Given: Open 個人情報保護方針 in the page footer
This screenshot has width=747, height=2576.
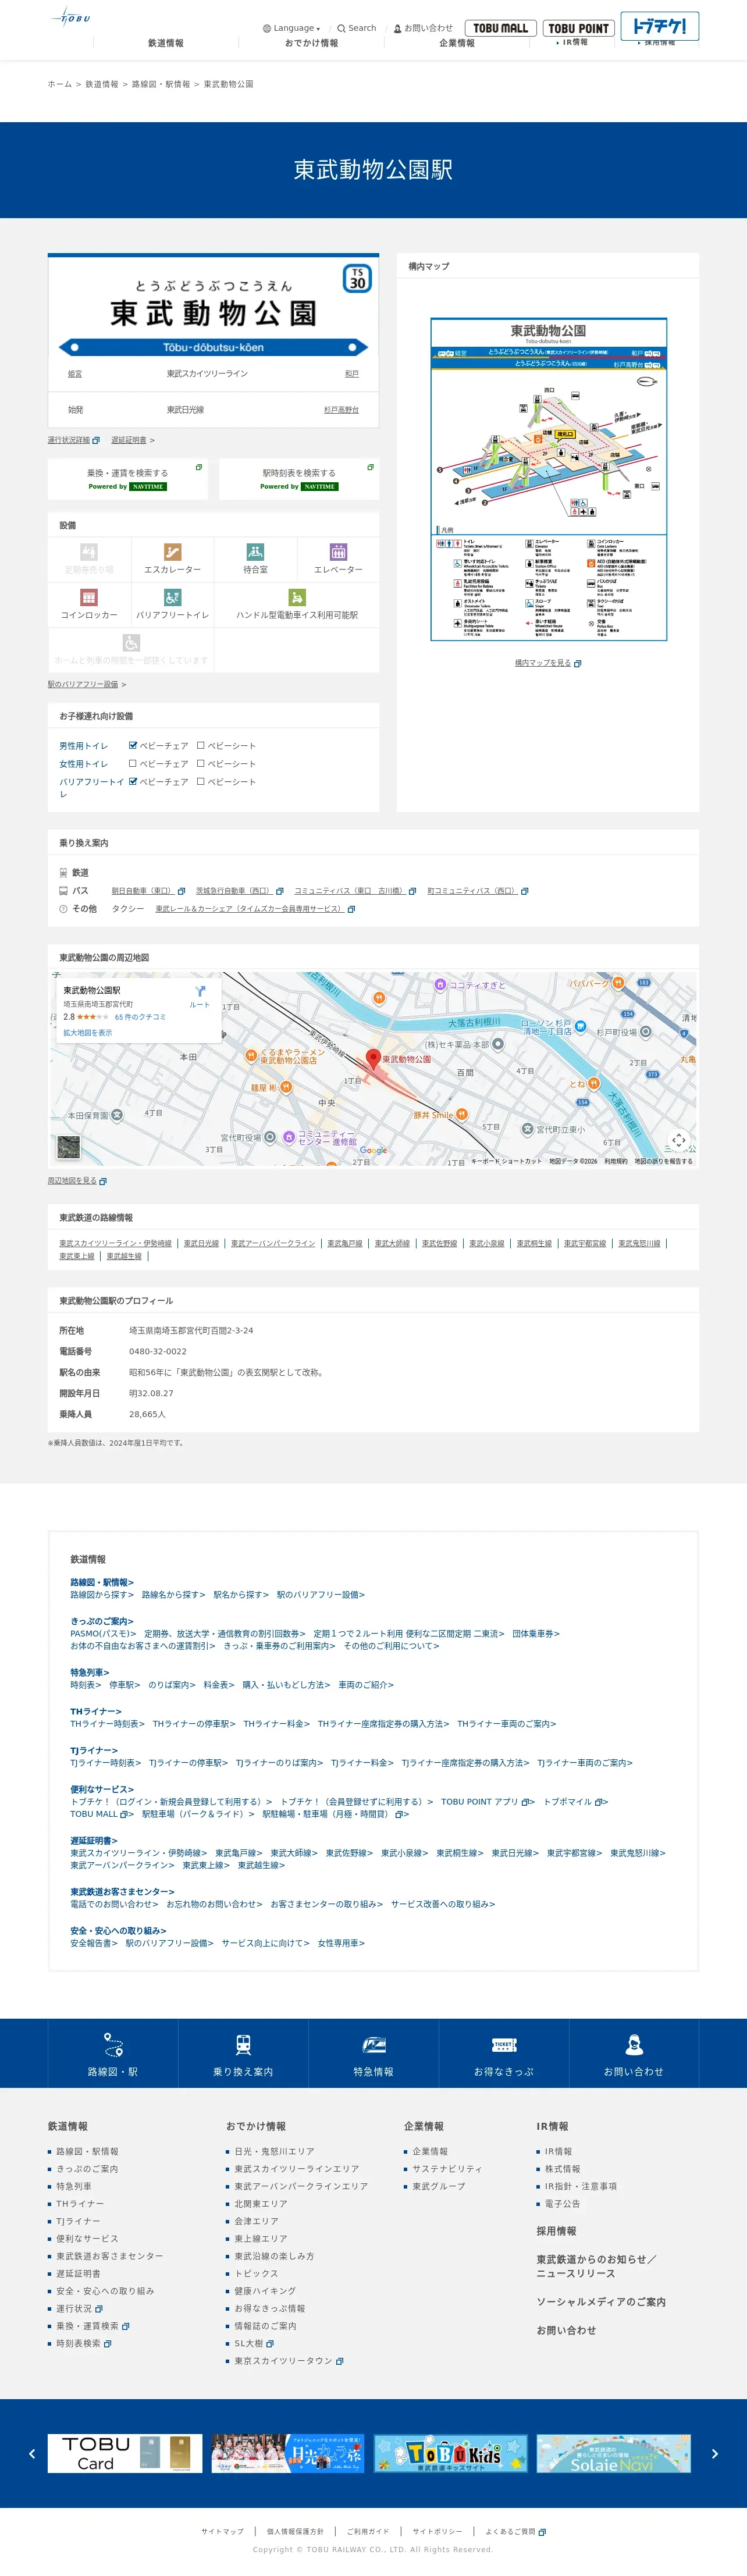Looking at the screenshot, I should pos(295,2532).
